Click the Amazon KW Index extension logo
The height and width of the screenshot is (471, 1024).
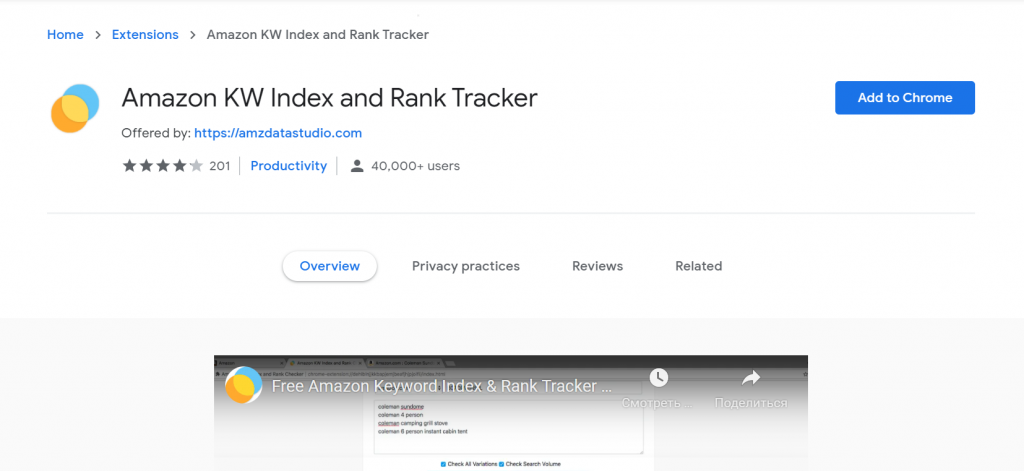coord(75,108)
